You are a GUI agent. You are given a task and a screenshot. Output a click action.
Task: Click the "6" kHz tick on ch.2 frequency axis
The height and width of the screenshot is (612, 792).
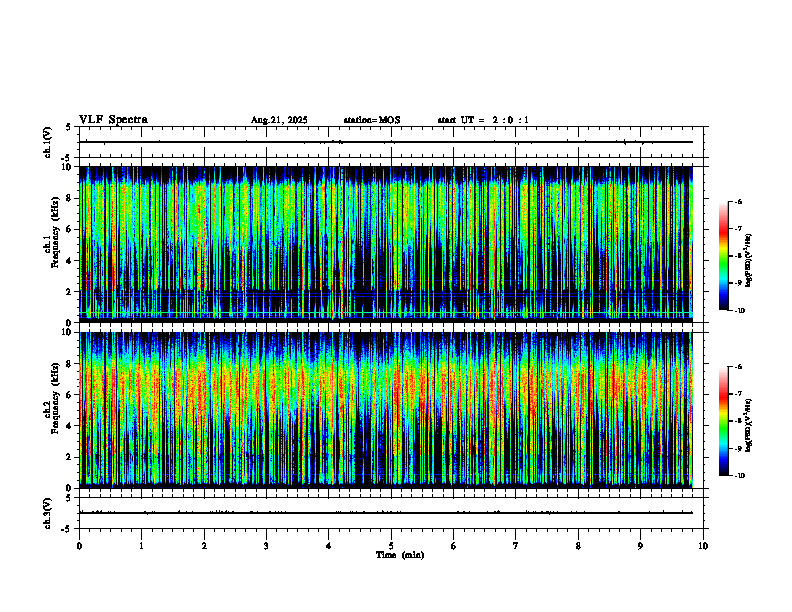69,395
